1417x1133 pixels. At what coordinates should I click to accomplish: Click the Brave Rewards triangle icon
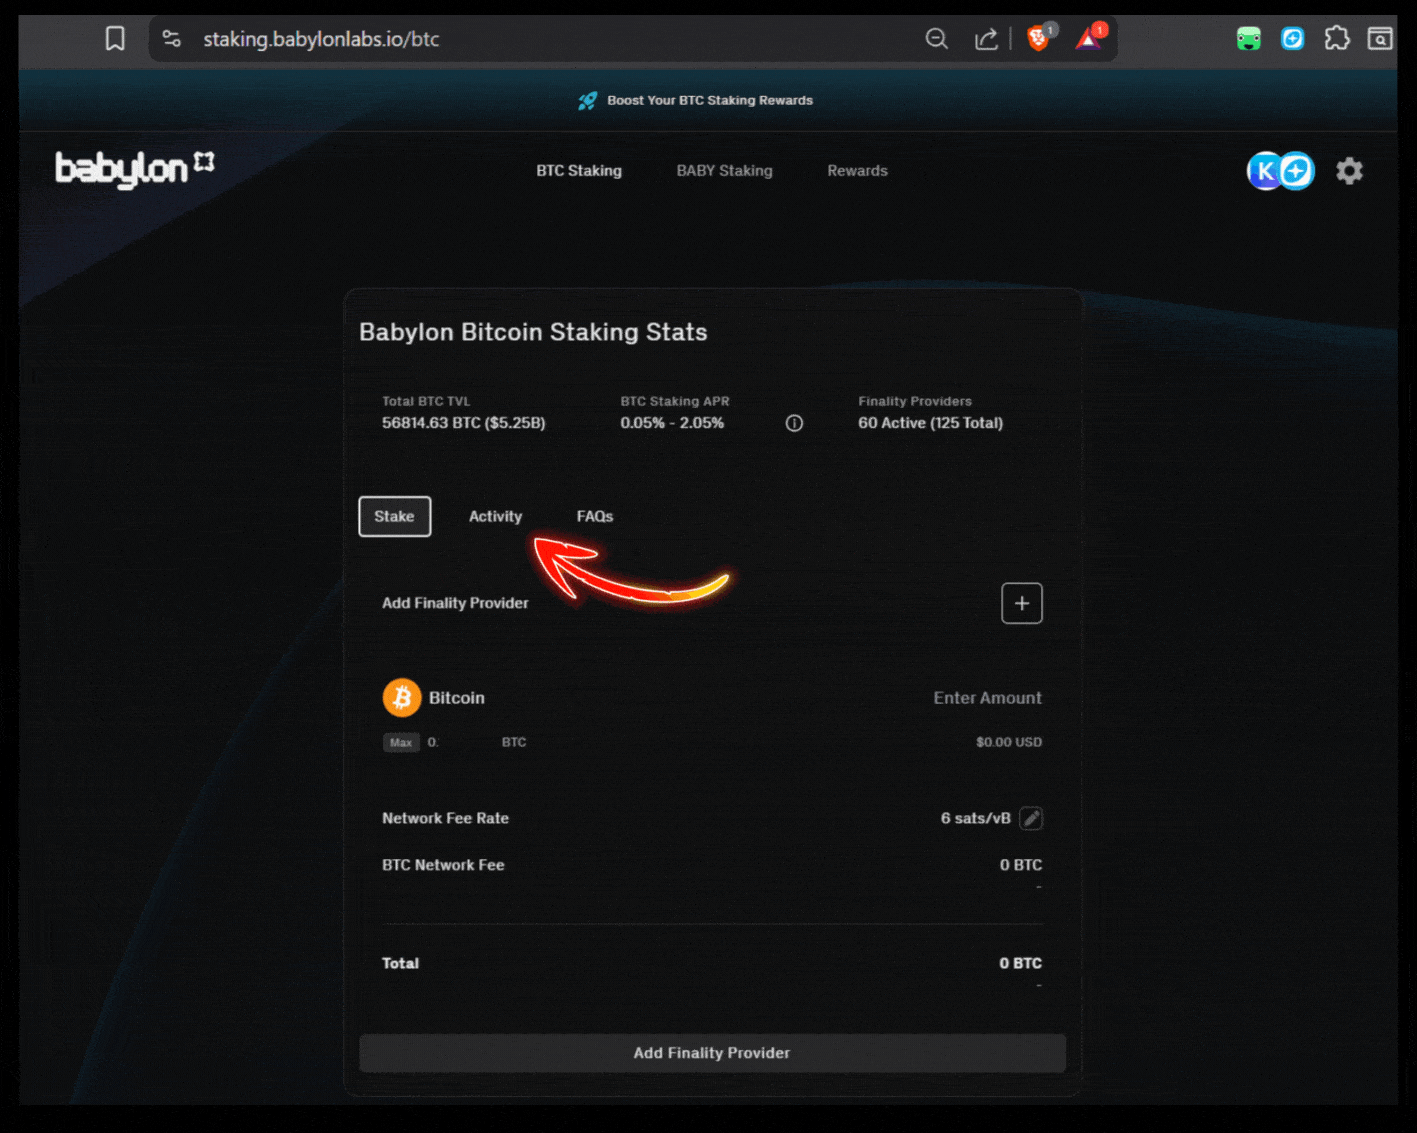coord(1088,40)
